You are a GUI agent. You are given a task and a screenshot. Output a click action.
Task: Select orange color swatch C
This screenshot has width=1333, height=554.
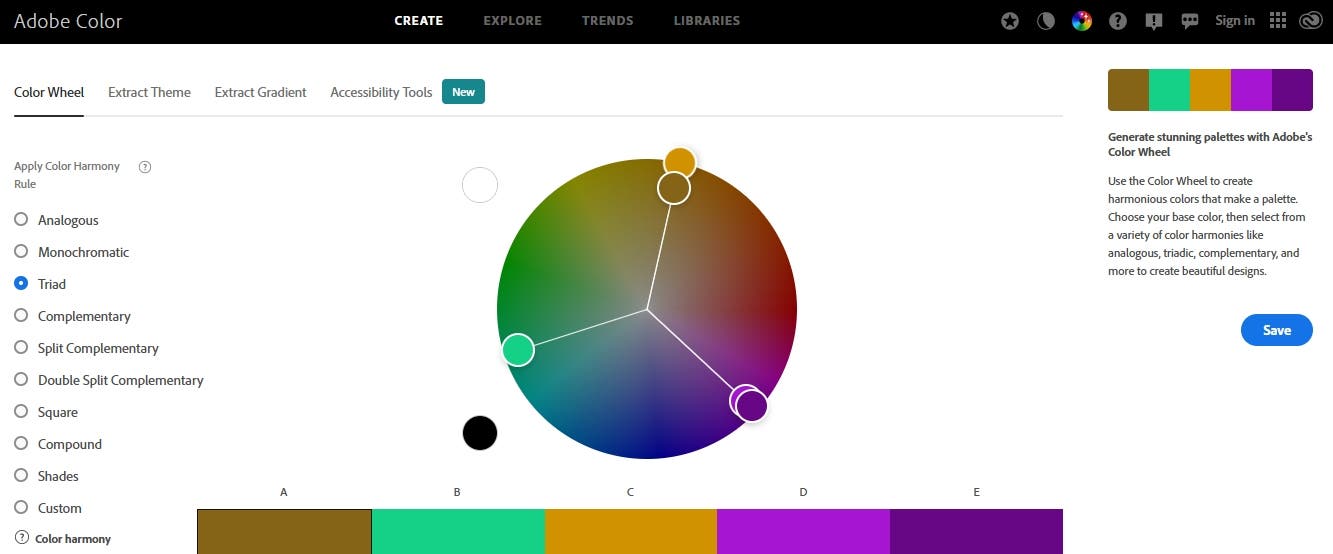click(x=631, y=531)
